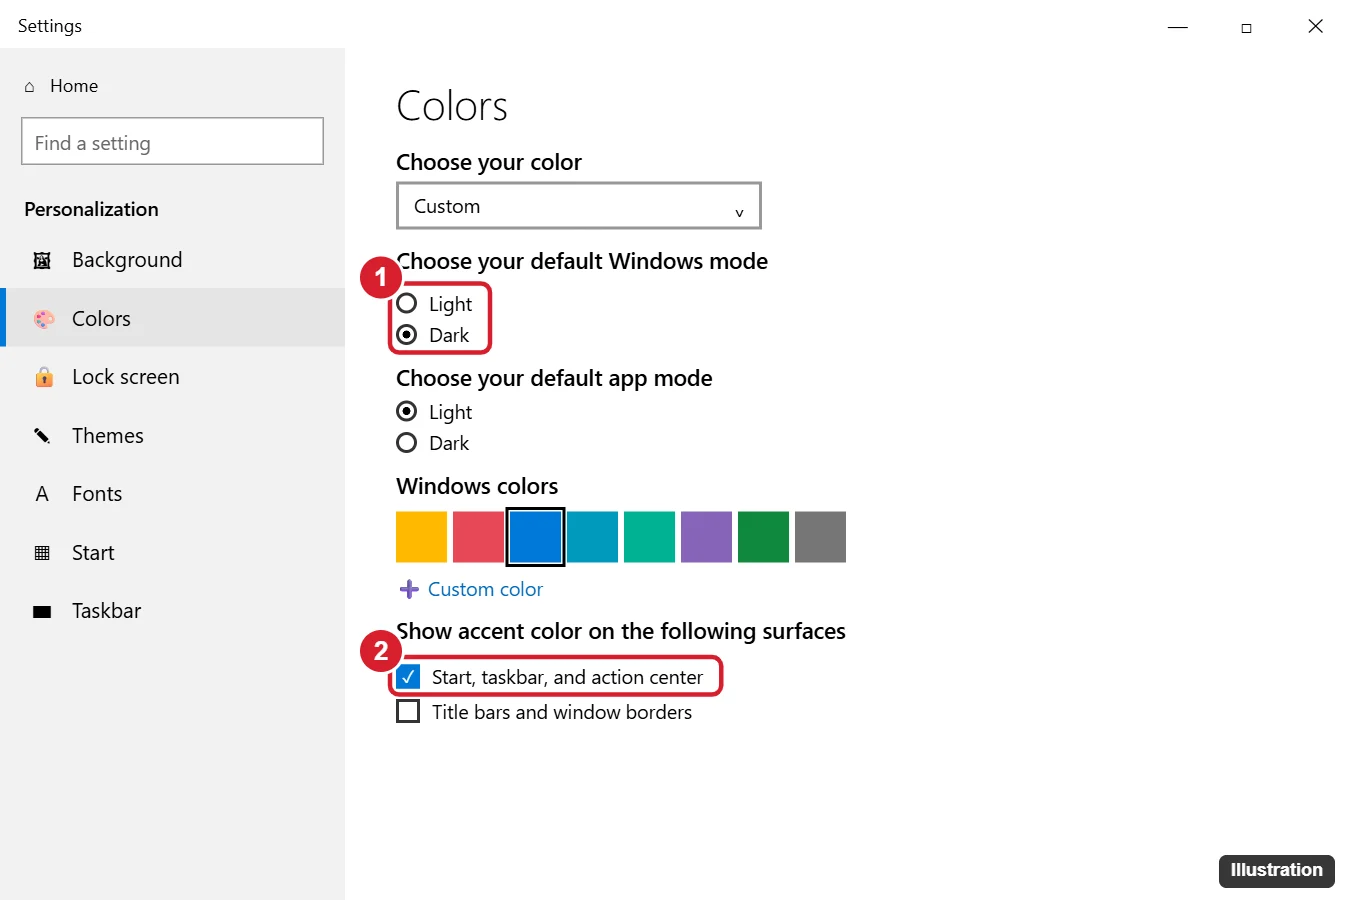Viewport: 1350px width, 900px height.
Task: Check Title bars and window borders
Action: tap(408, 712)
